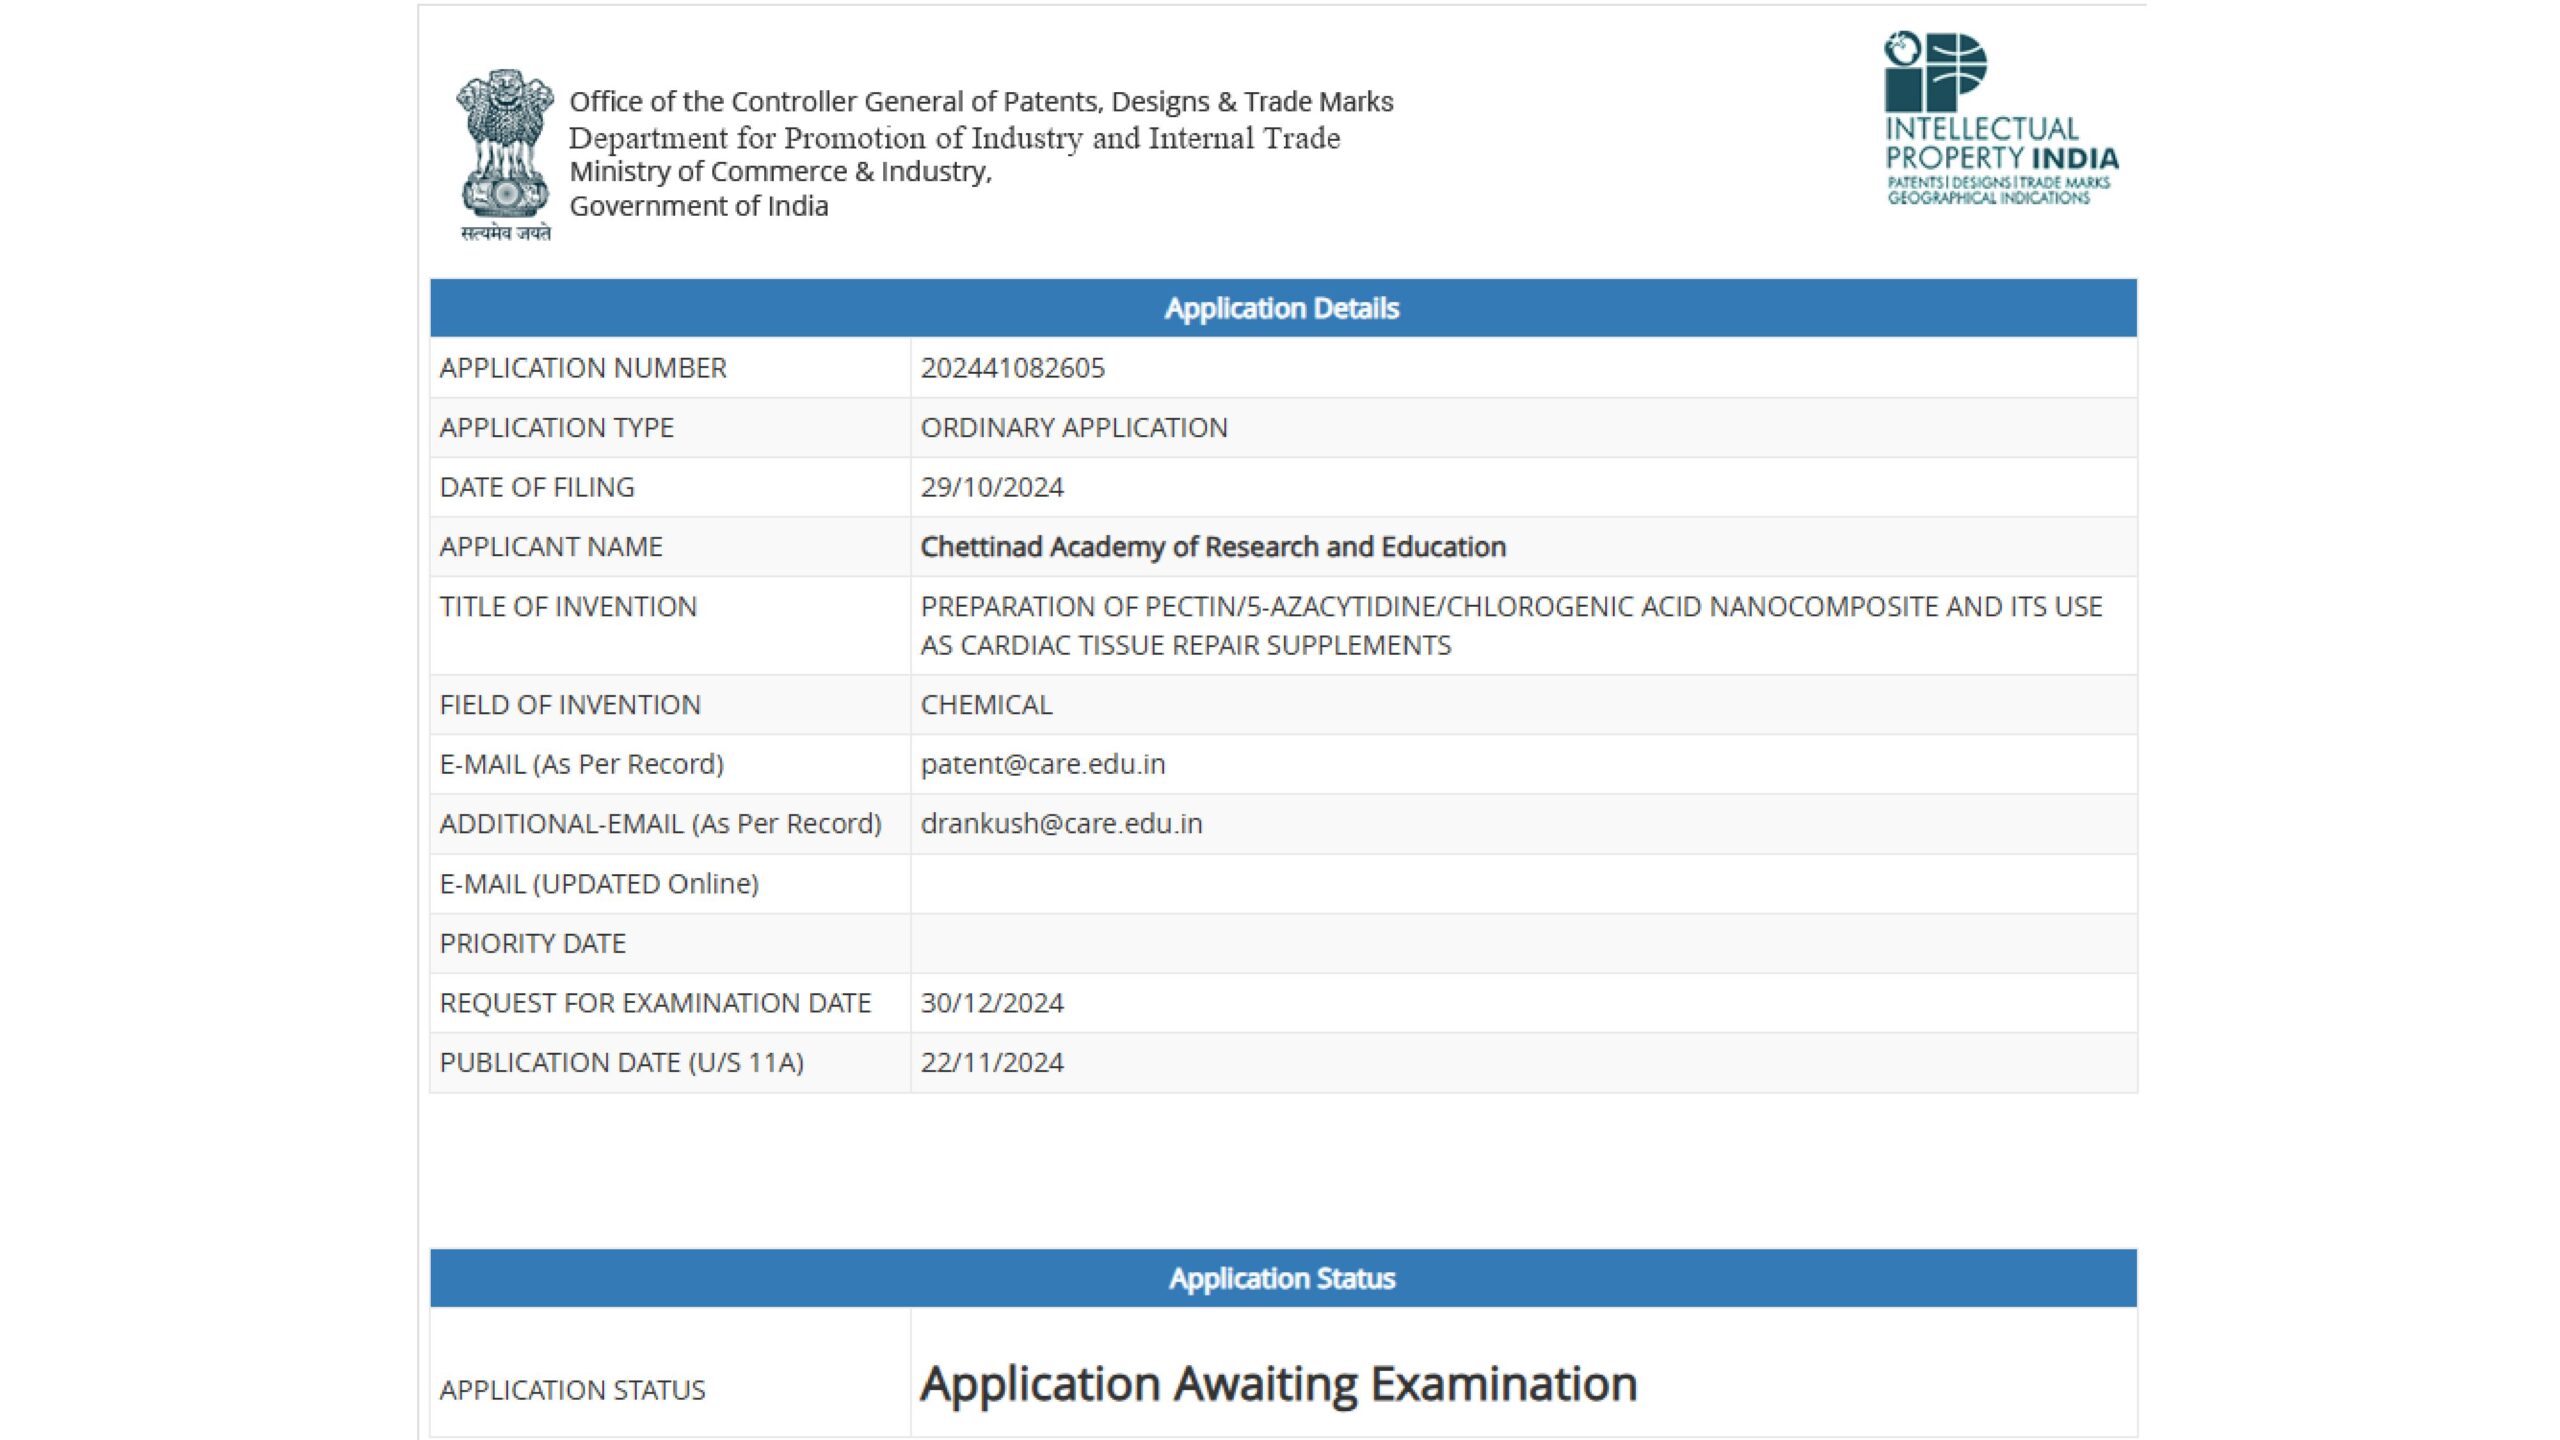The height and width of the screenshot is (1440, 2560).
Task: Click the Application Awaiting Examination status text
Action: (1278, 1384)
